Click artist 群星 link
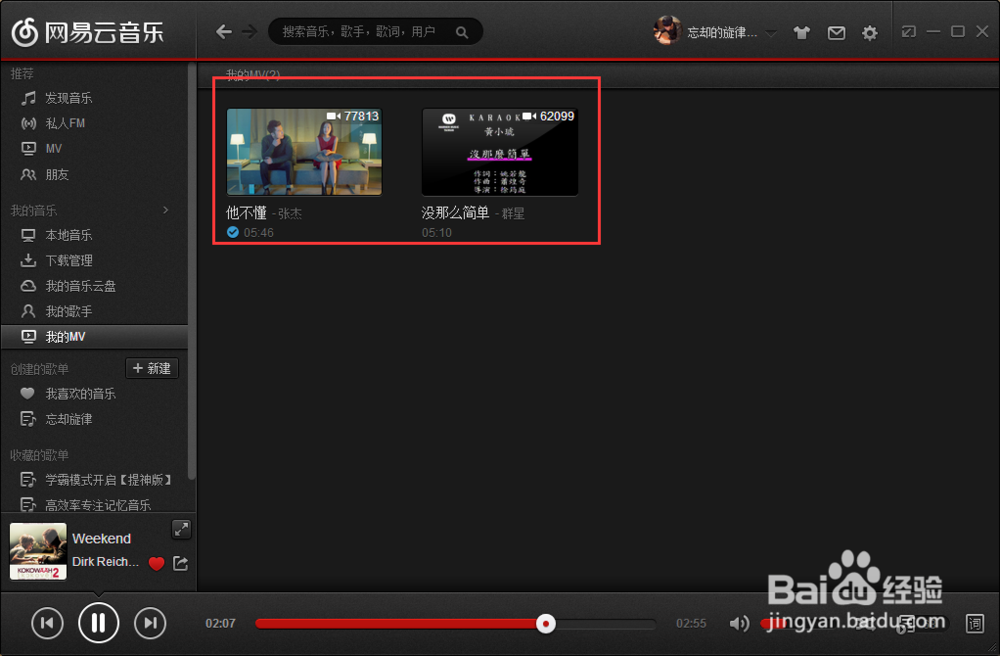 click(x=513, y=214)
